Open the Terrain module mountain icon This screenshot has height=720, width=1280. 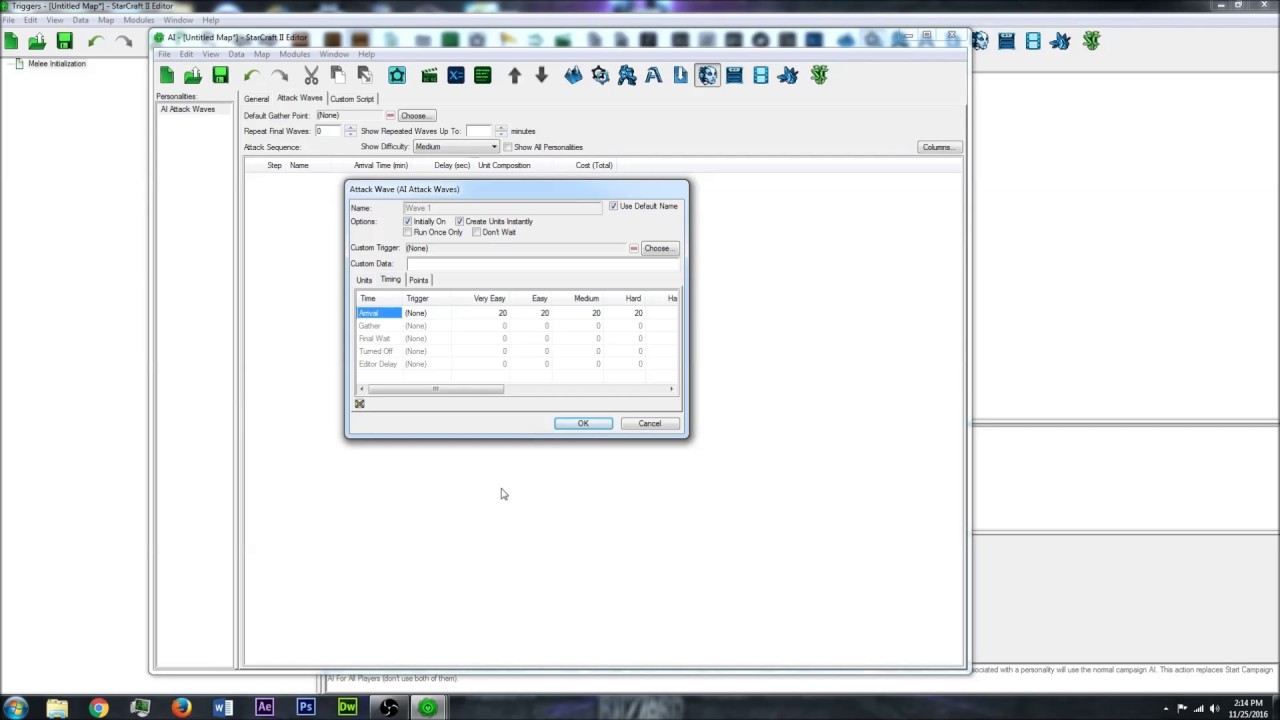(573, 75)
